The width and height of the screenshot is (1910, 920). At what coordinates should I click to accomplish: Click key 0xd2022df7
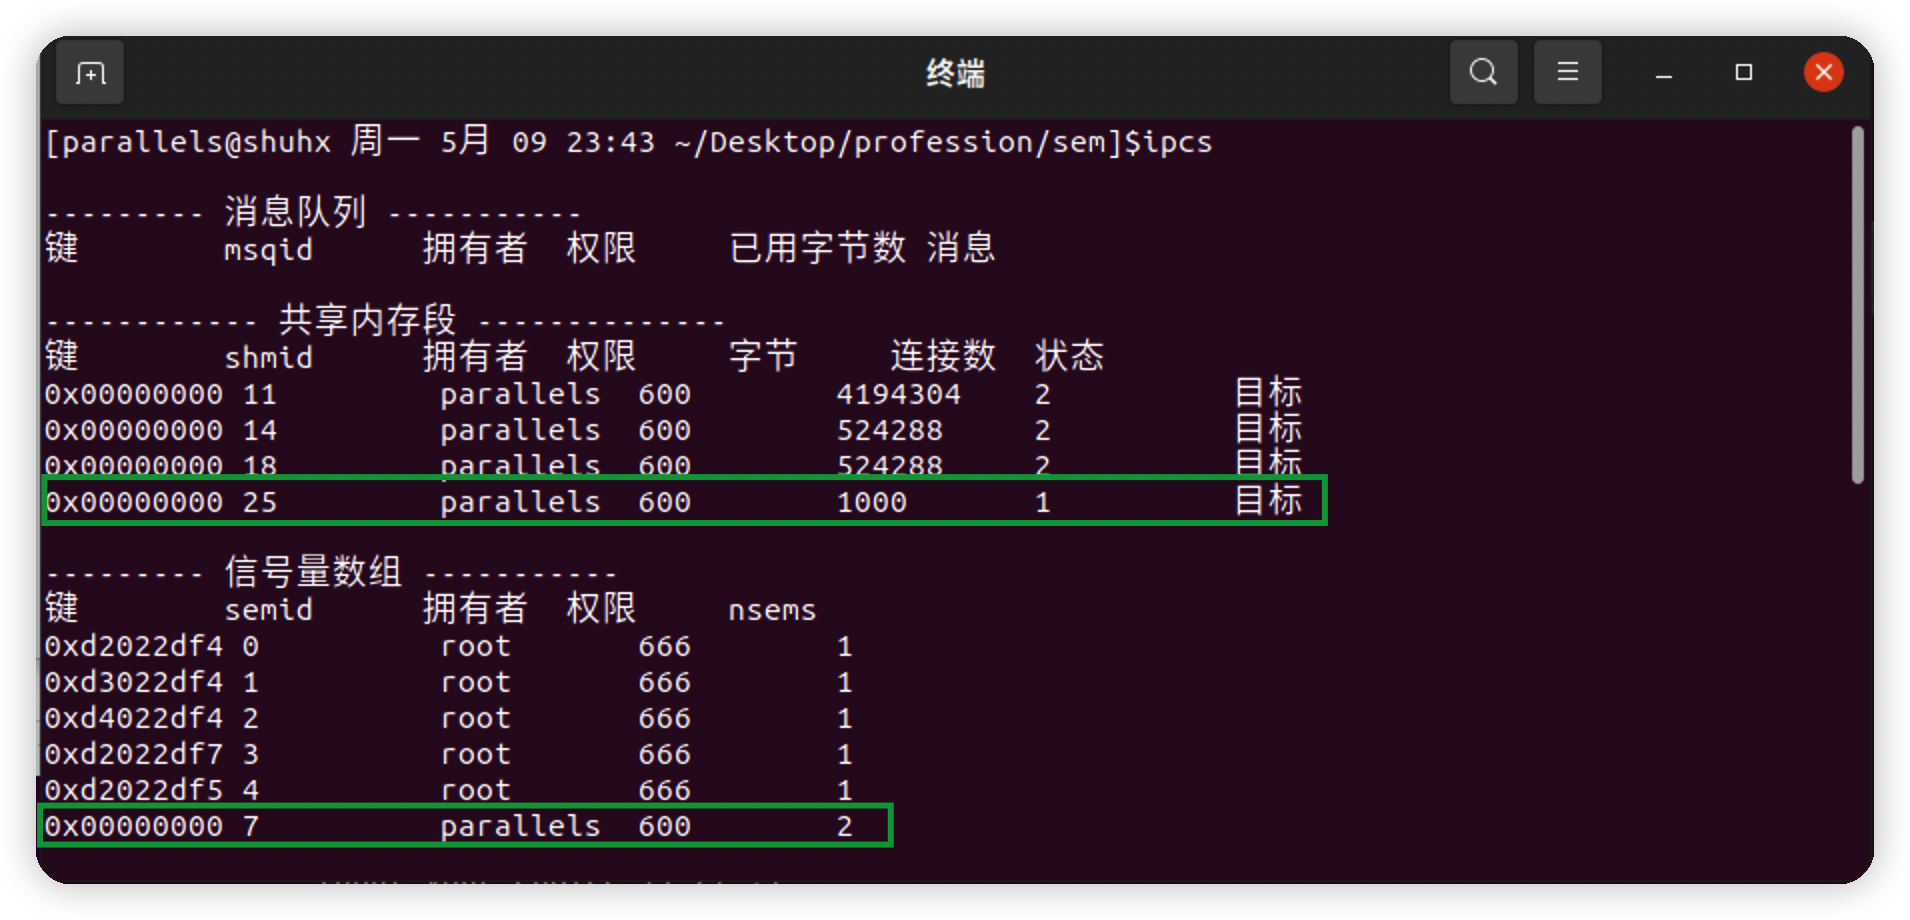click(134, 754)
